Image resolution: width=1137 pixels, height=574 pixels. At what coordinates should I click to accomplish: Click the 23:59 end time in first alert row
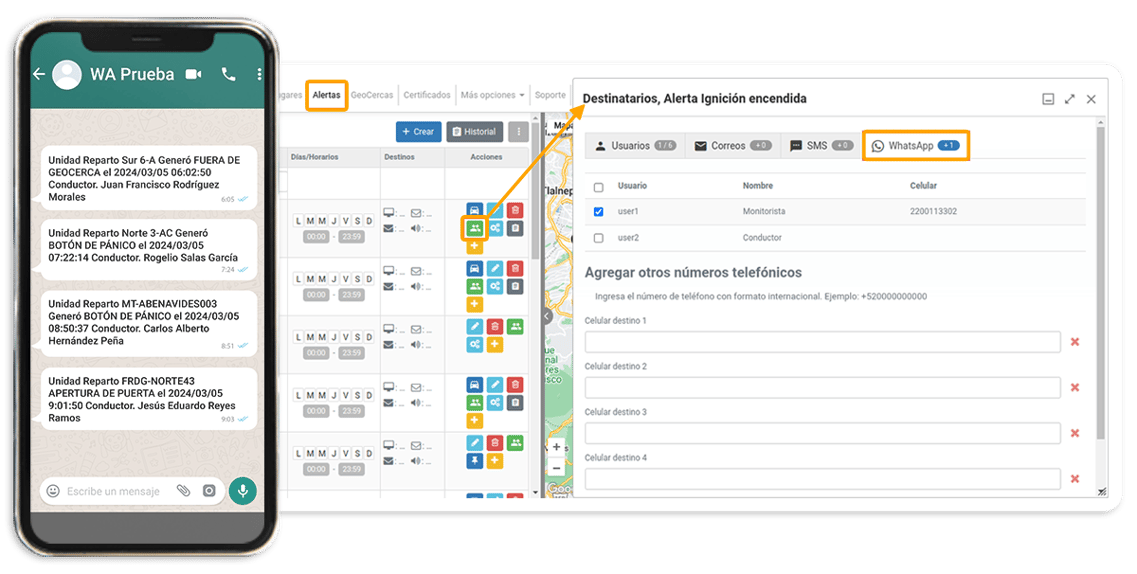point(352,236)
